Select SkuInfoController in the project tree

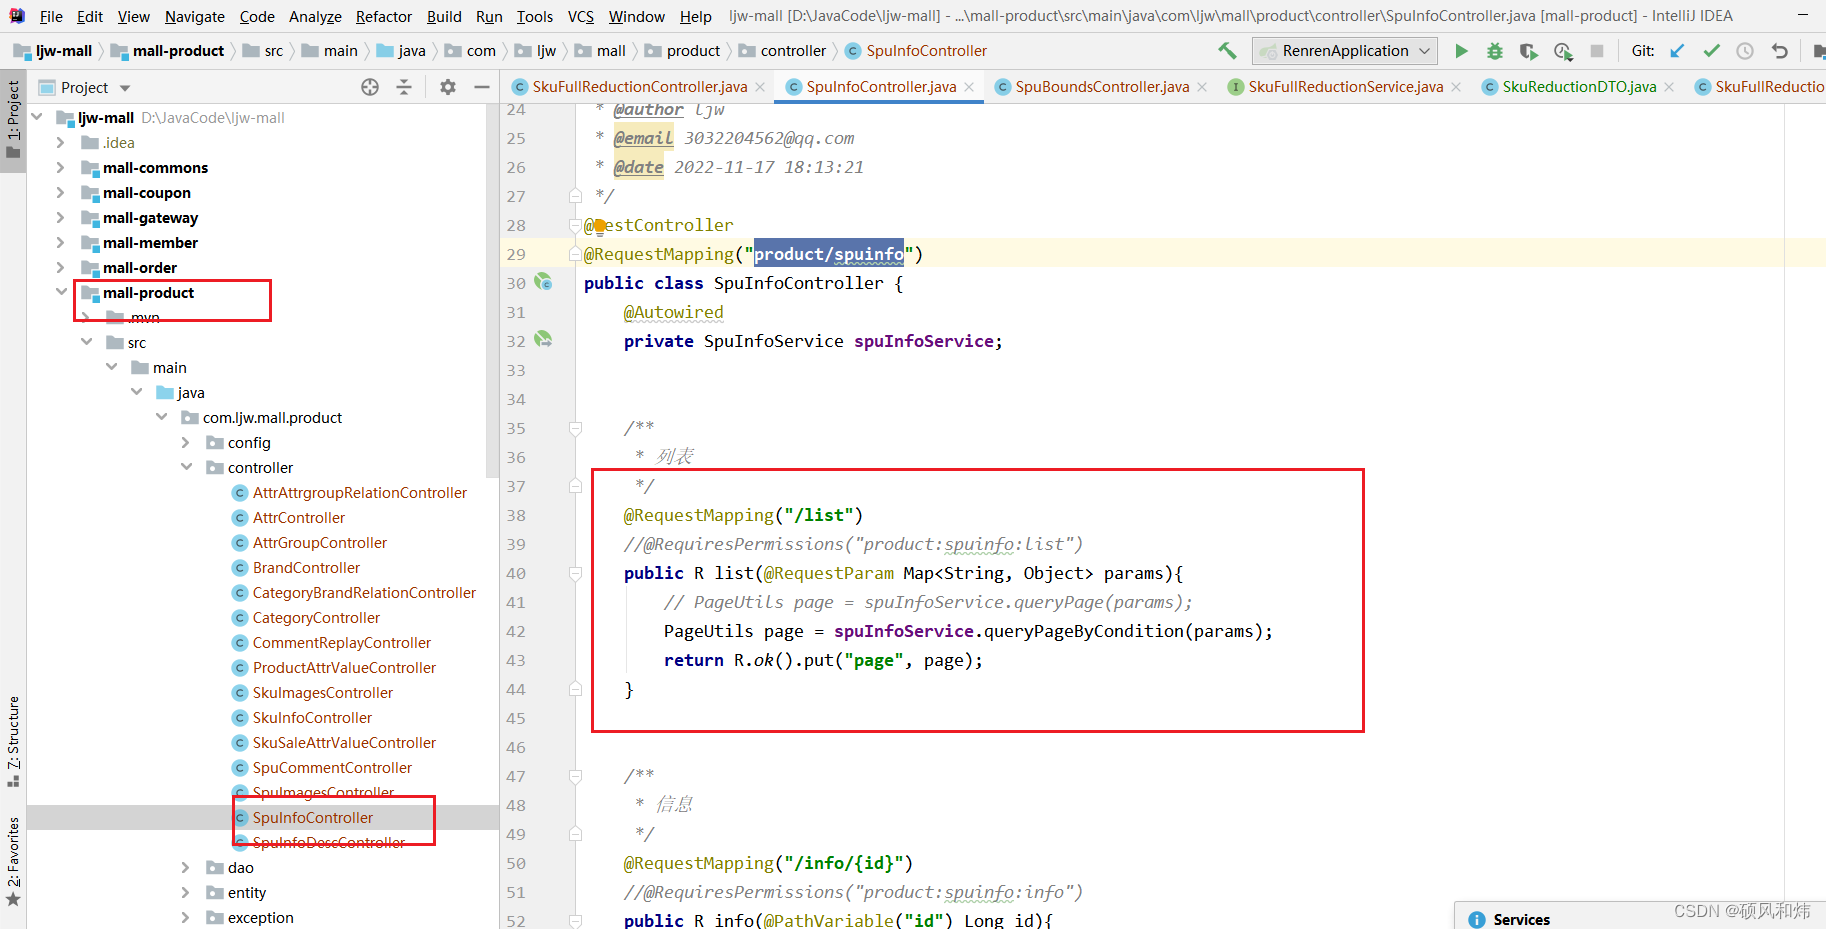(x=312, y=717)
